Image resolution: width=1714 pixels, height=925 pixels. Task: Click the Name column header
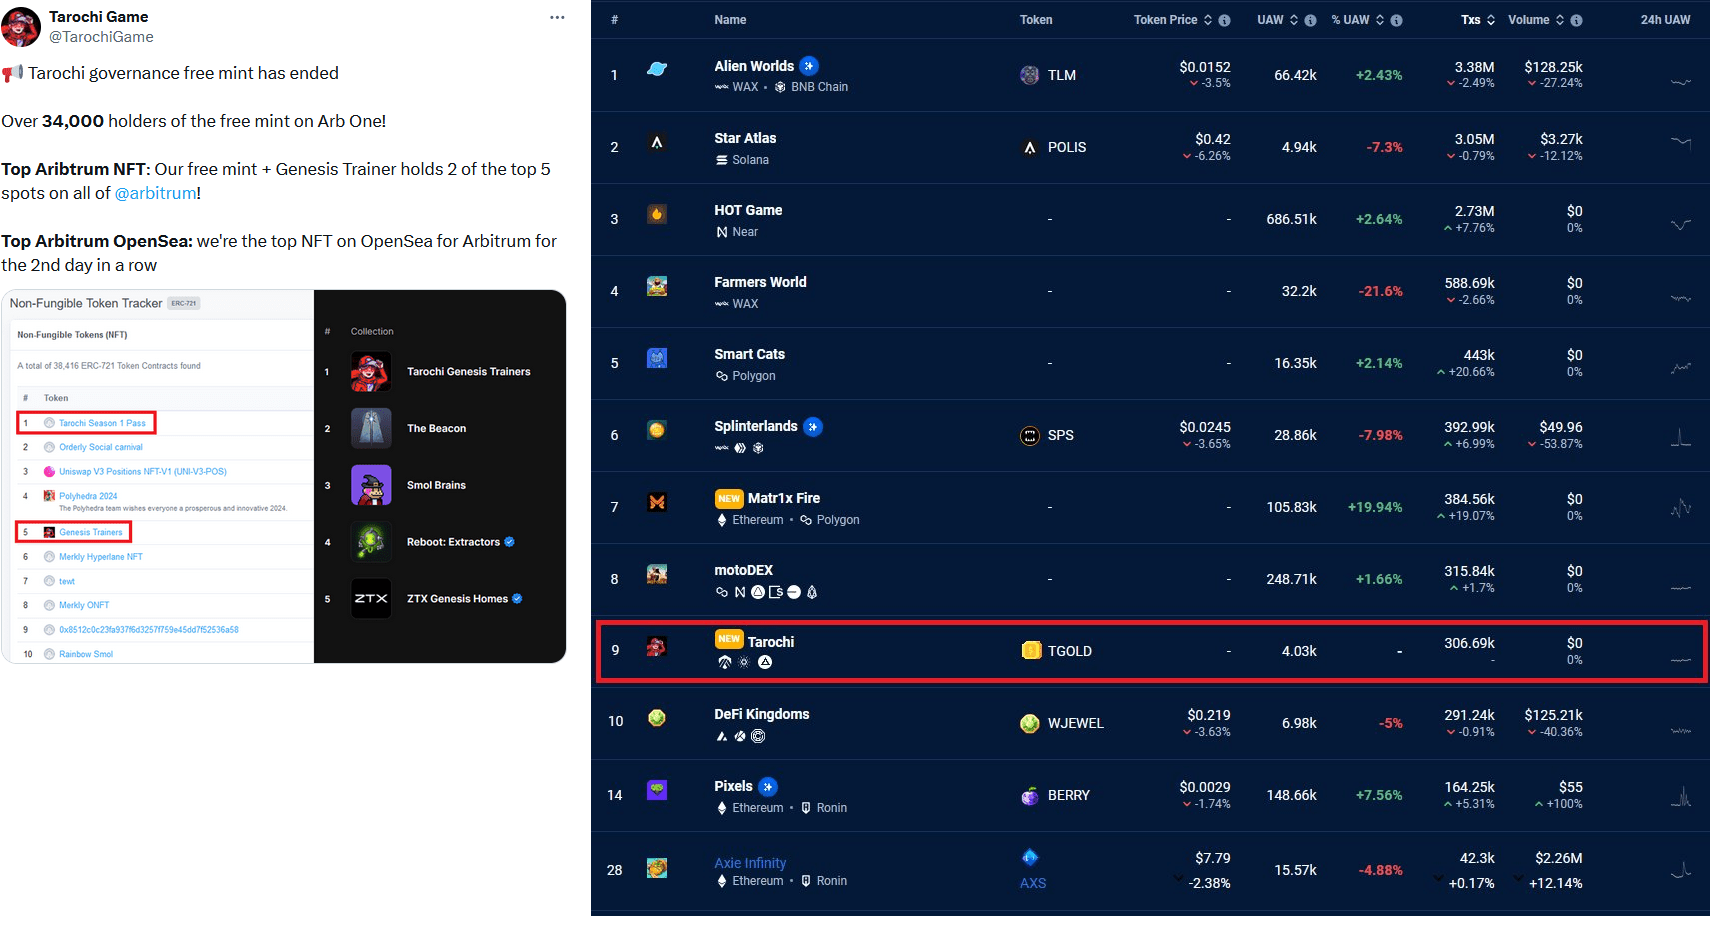coord(730,20)
